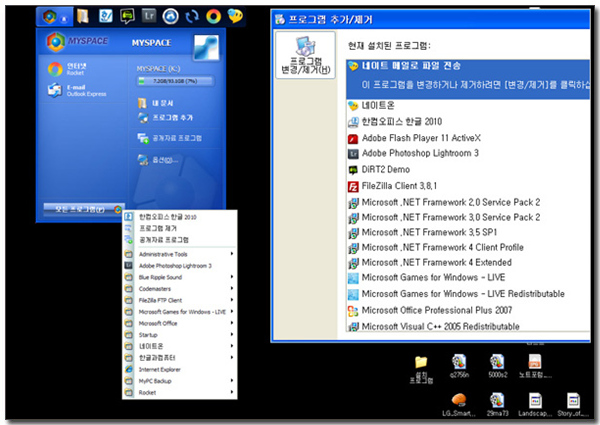600x425 pixels.
Task: Expand the Codemasters submenu arrow
Action: (x=232, y=288)
